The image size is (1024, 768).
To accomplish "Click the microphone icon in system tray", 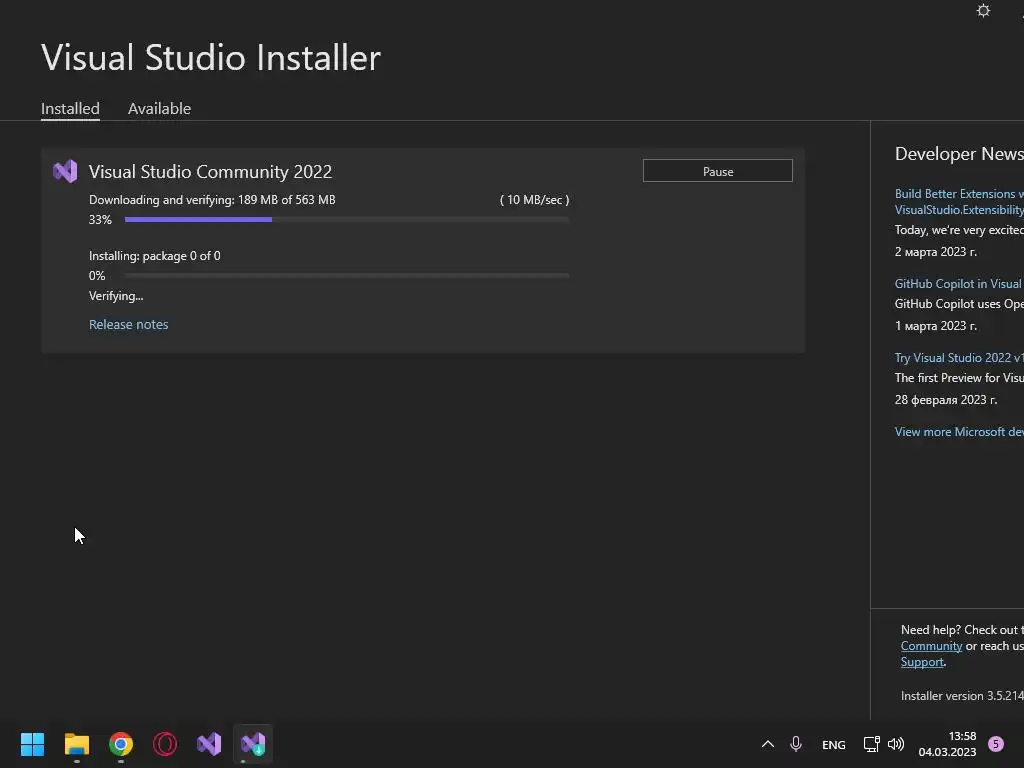I will 796,744.
